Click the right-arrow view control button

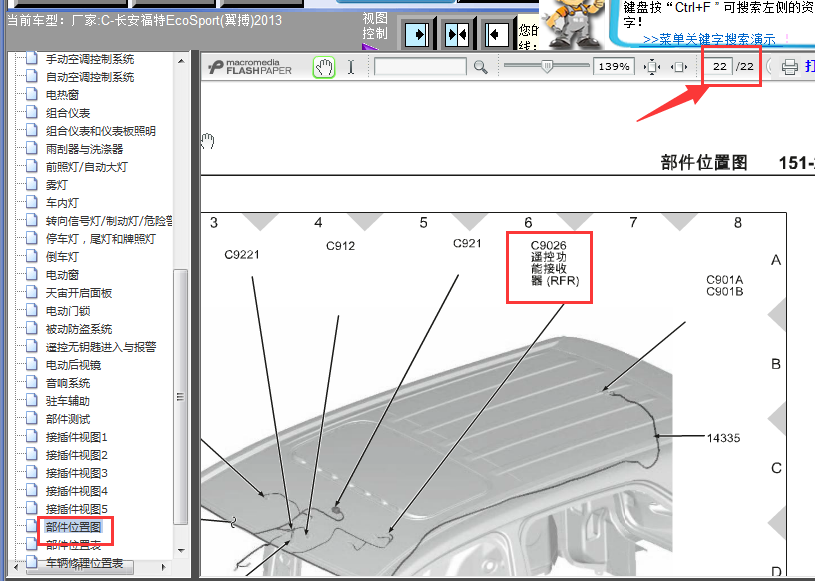point(416,34)
